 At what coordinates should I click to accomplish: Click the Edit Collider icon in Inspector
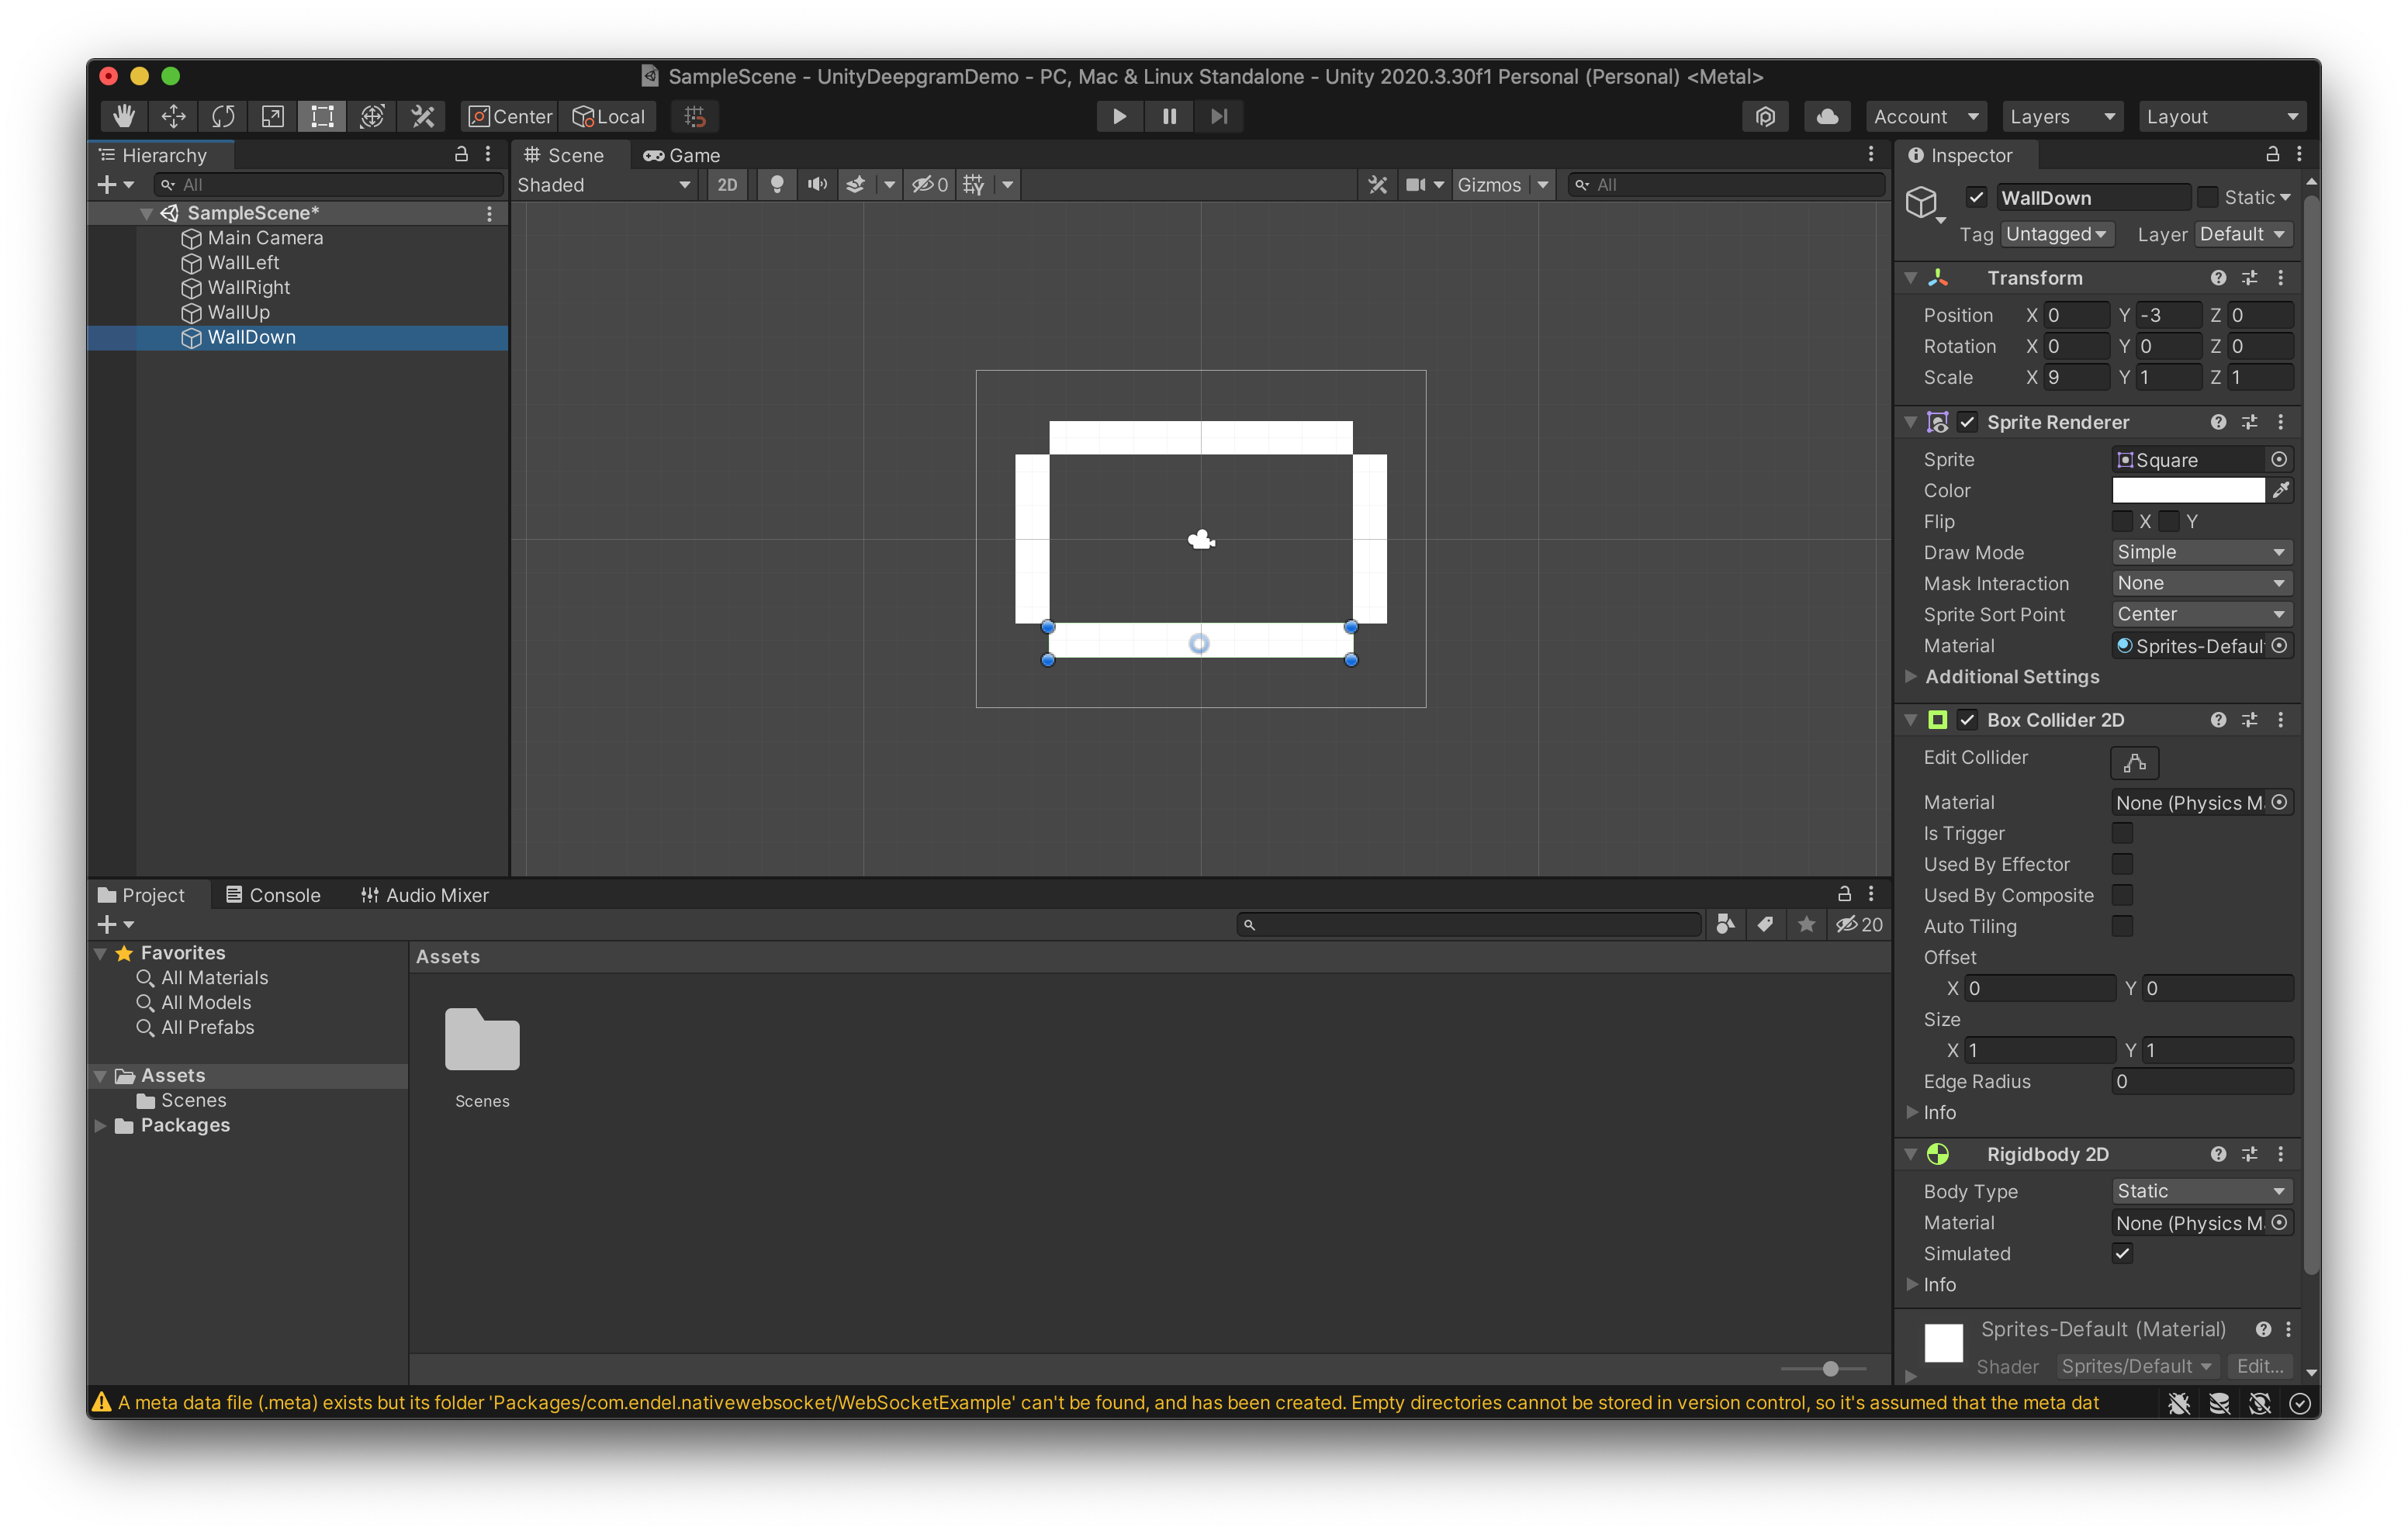click(2134, 760)
